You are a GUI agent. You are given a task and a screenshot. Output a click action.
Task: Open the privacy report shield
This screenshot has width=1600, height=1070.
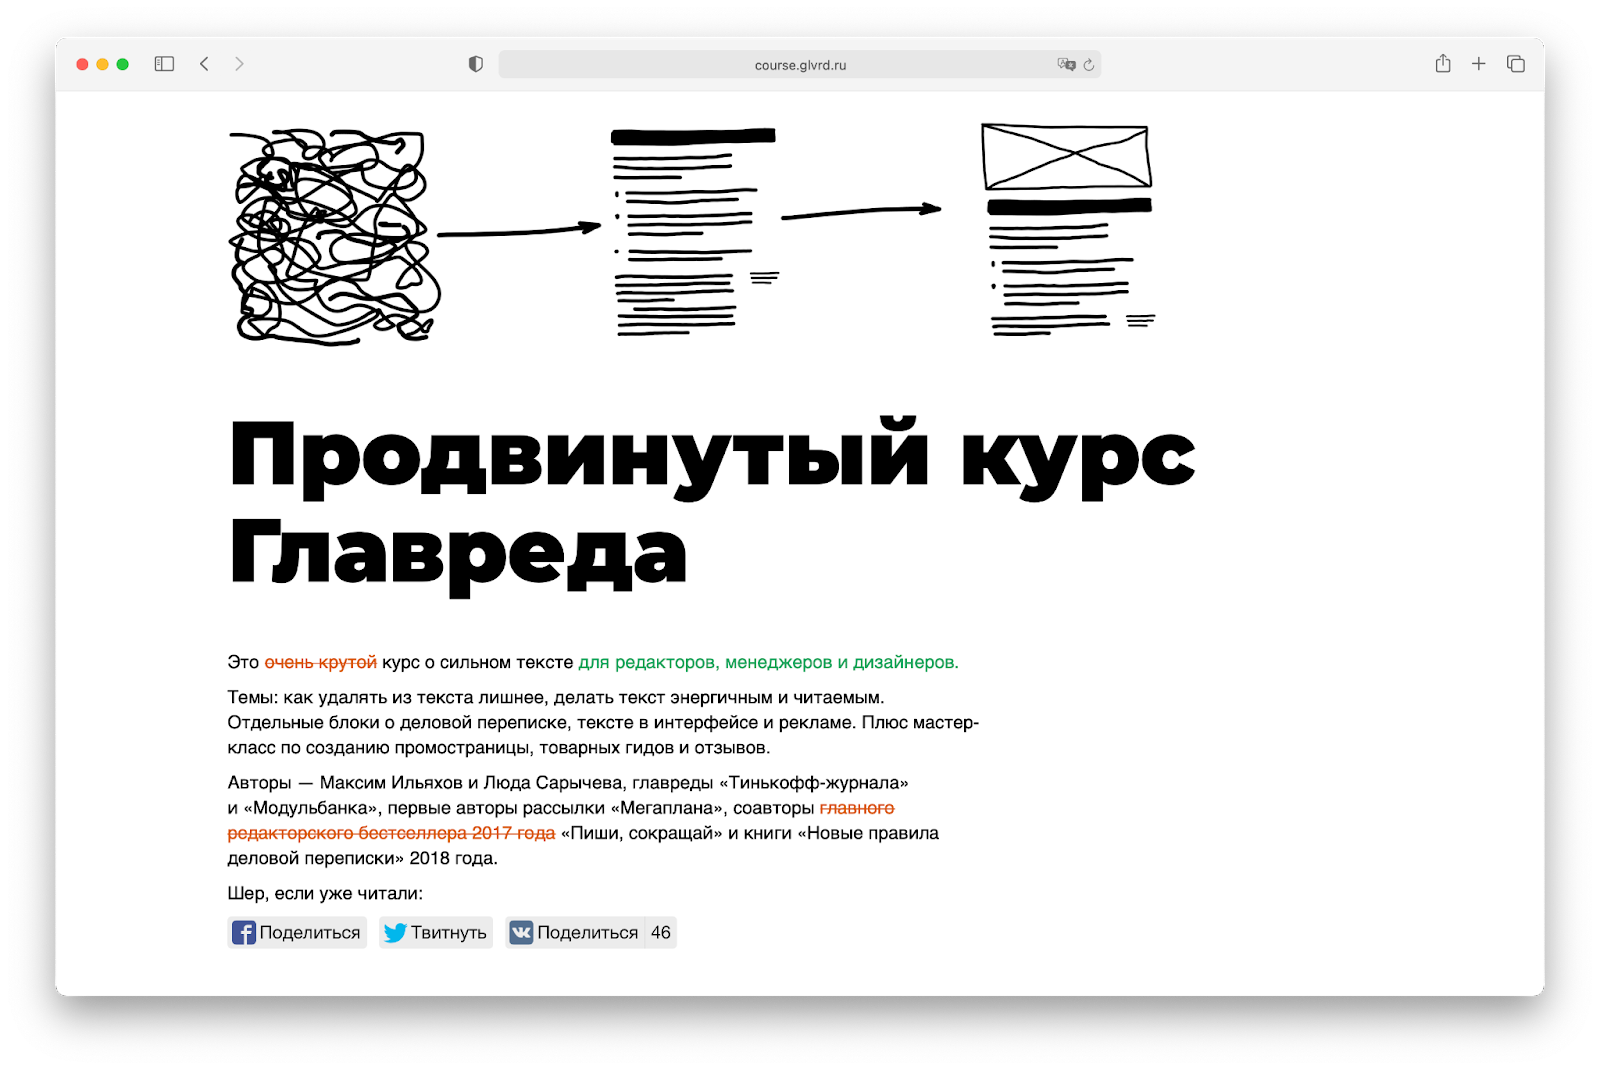point(476,64)
